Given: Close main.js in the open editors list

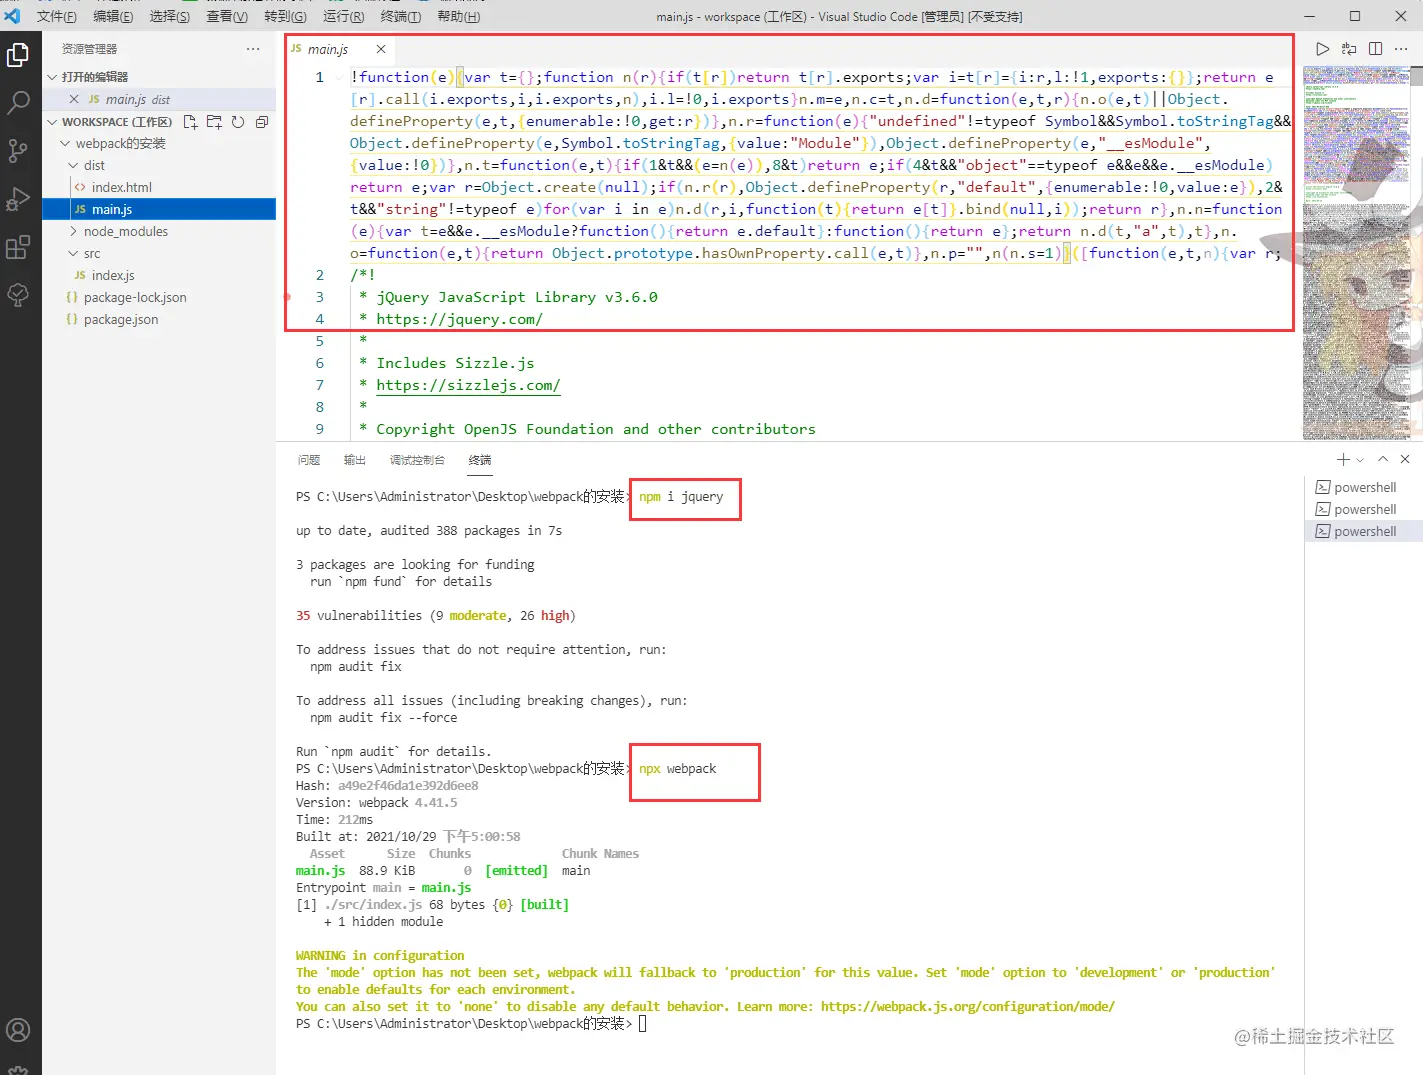Looking at the screenshot, I should pos(74,99).
